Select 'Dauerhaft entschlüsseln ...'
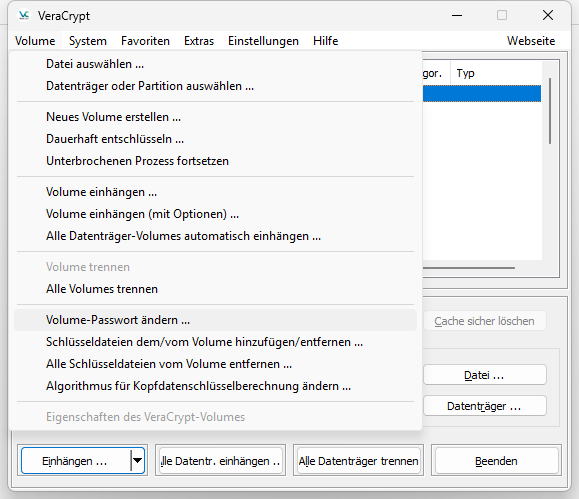Screen dimensions: 579x499 tap(215, 139)
